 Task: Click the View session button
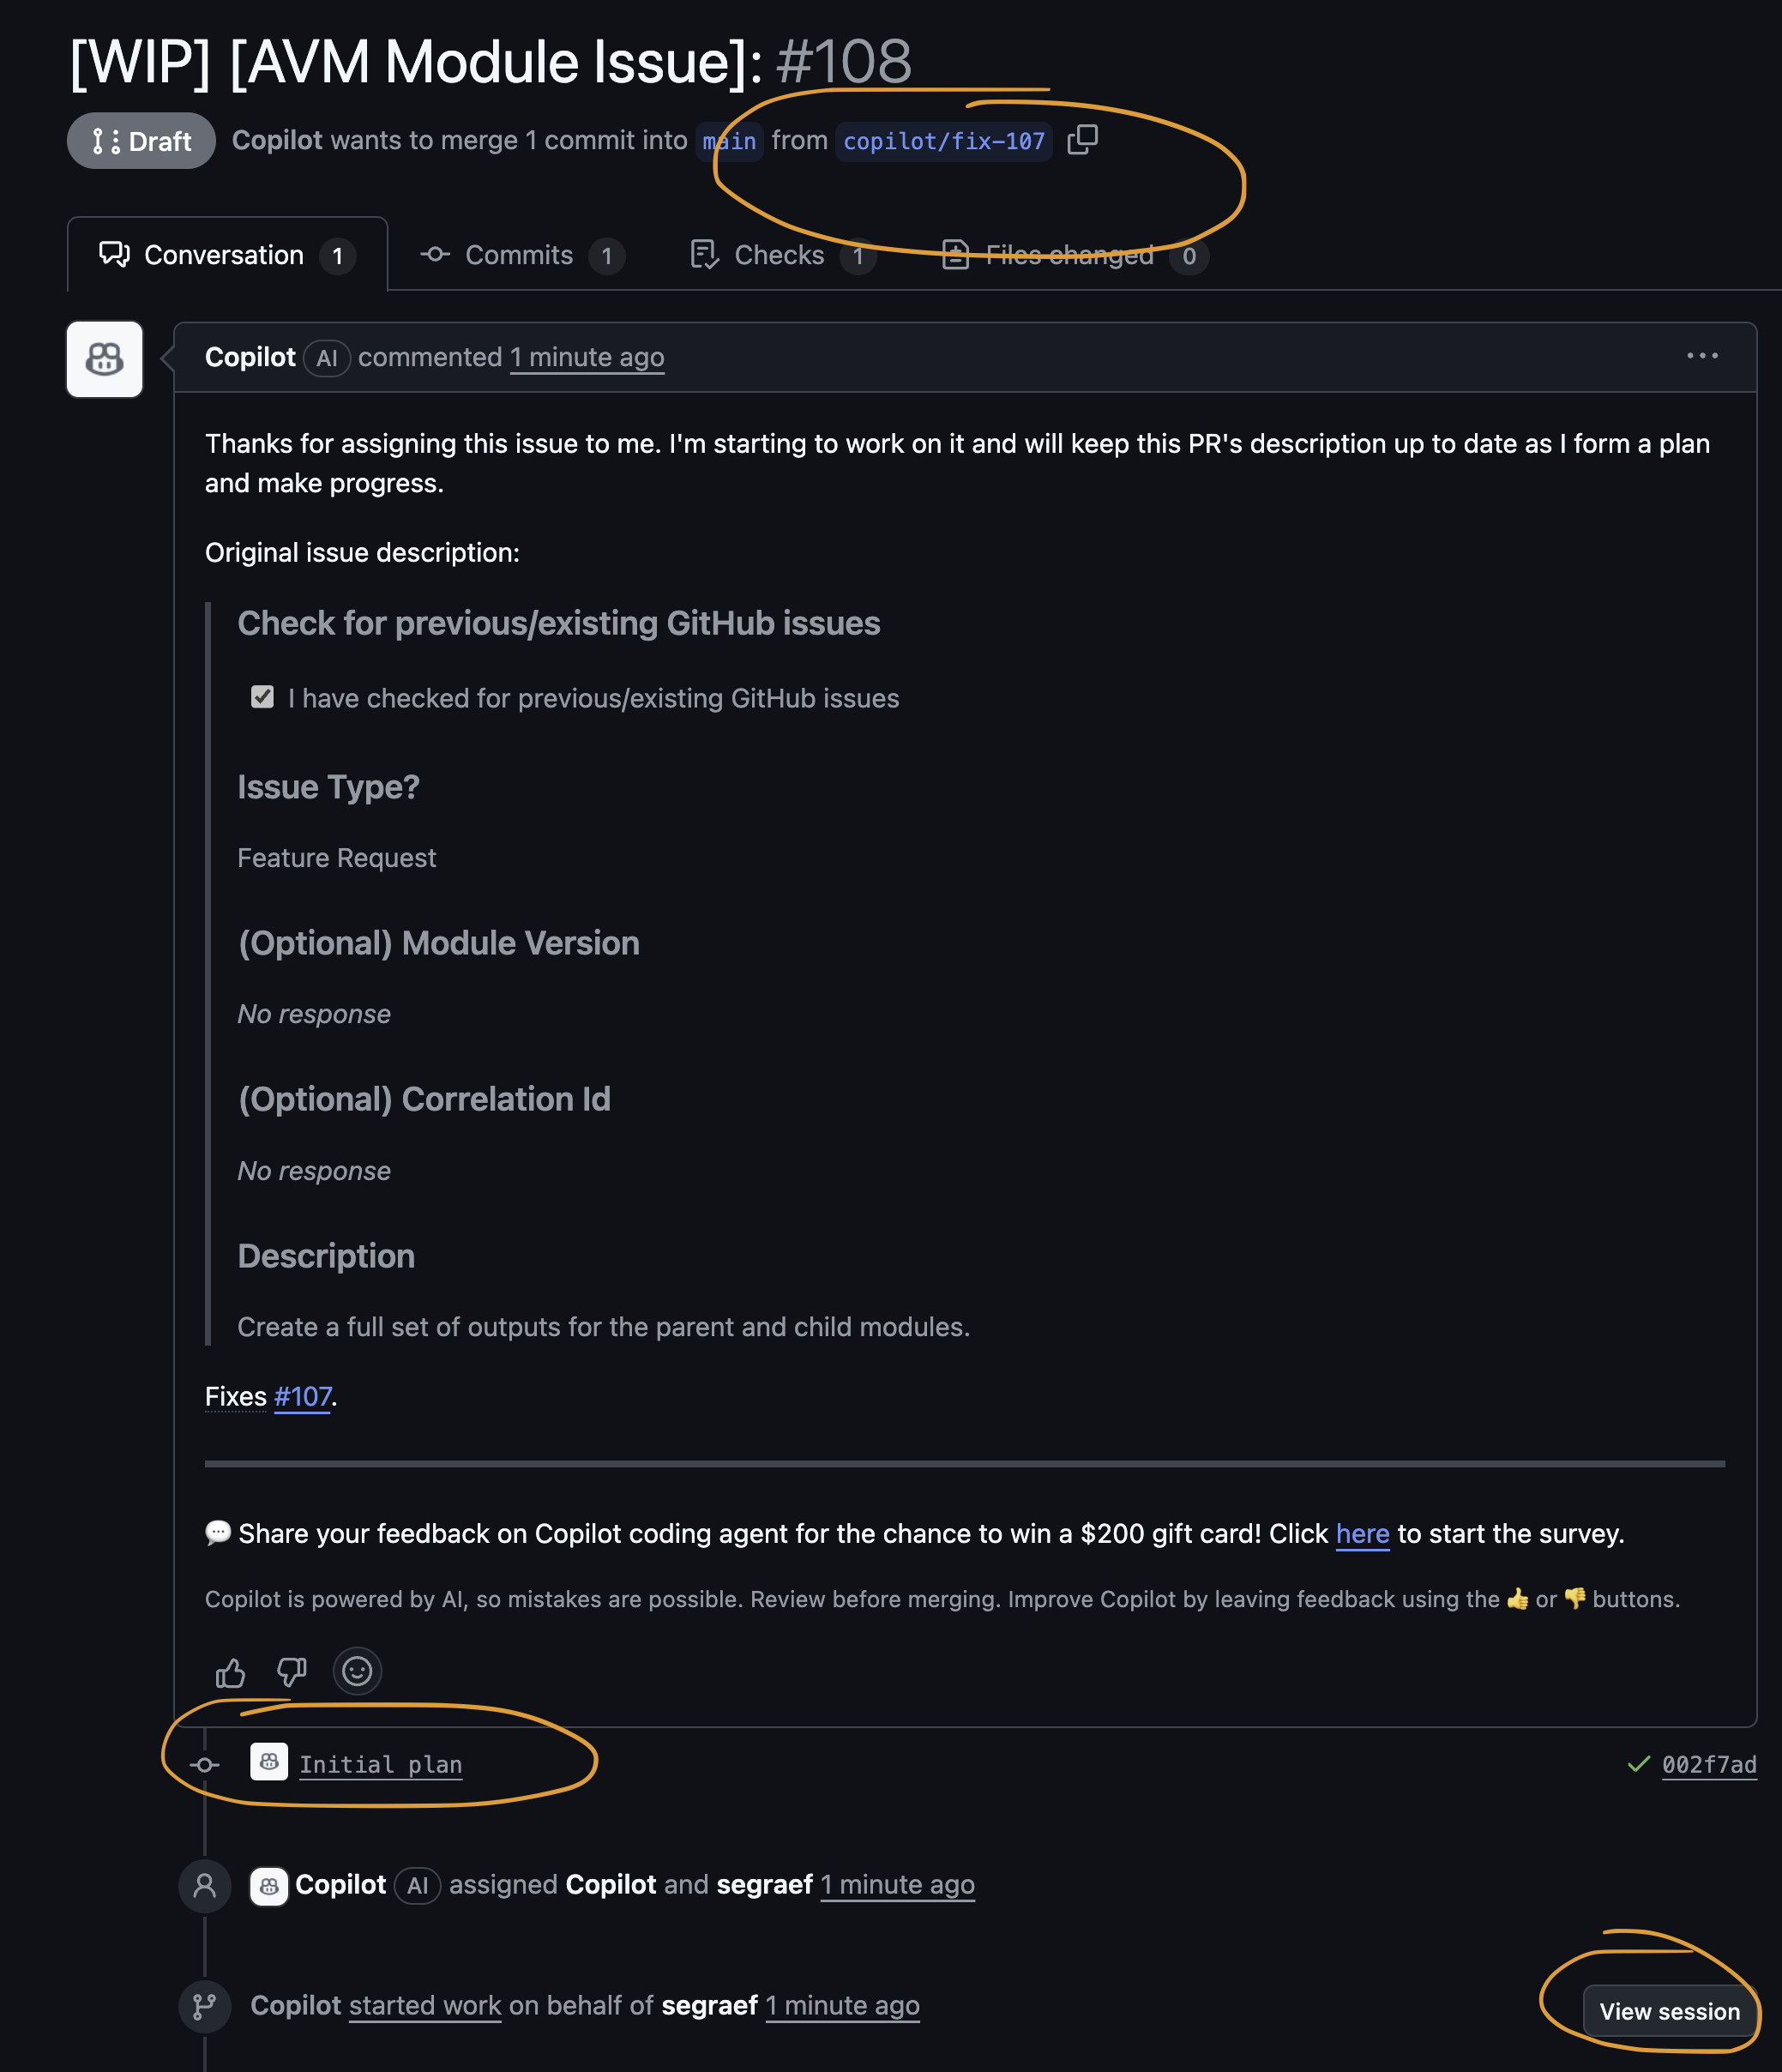pyautogui.click(x=1668, y=2011)
